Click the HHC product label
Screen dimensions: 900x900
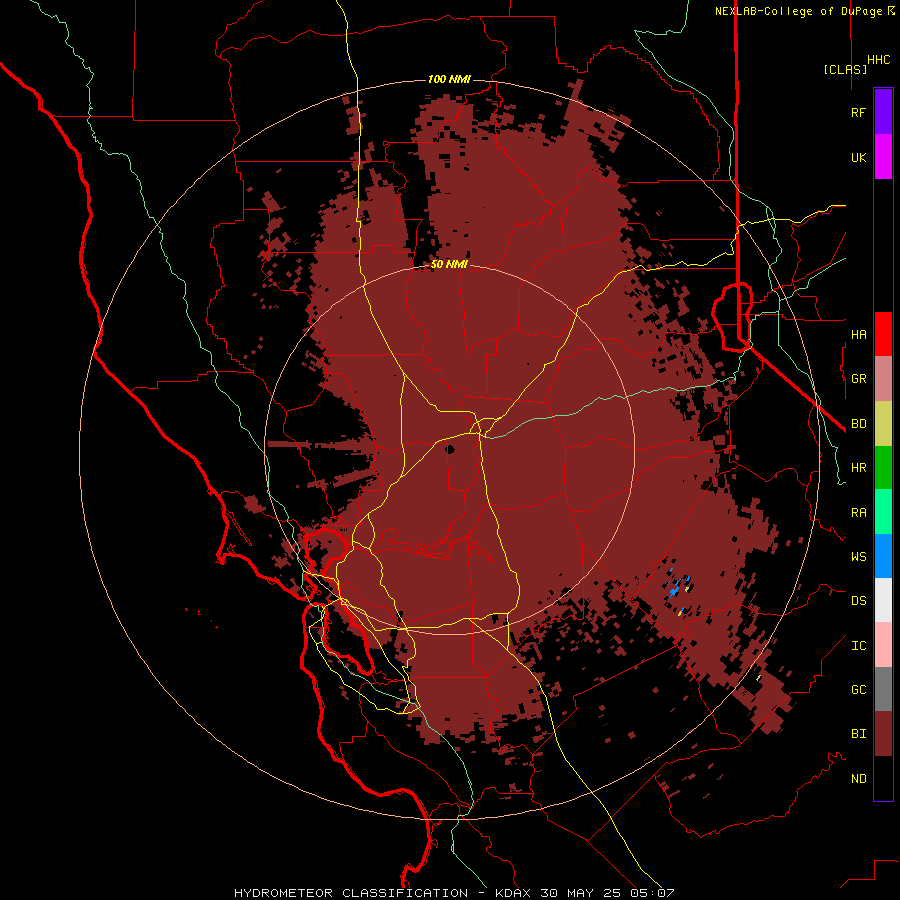pos(878,60)
